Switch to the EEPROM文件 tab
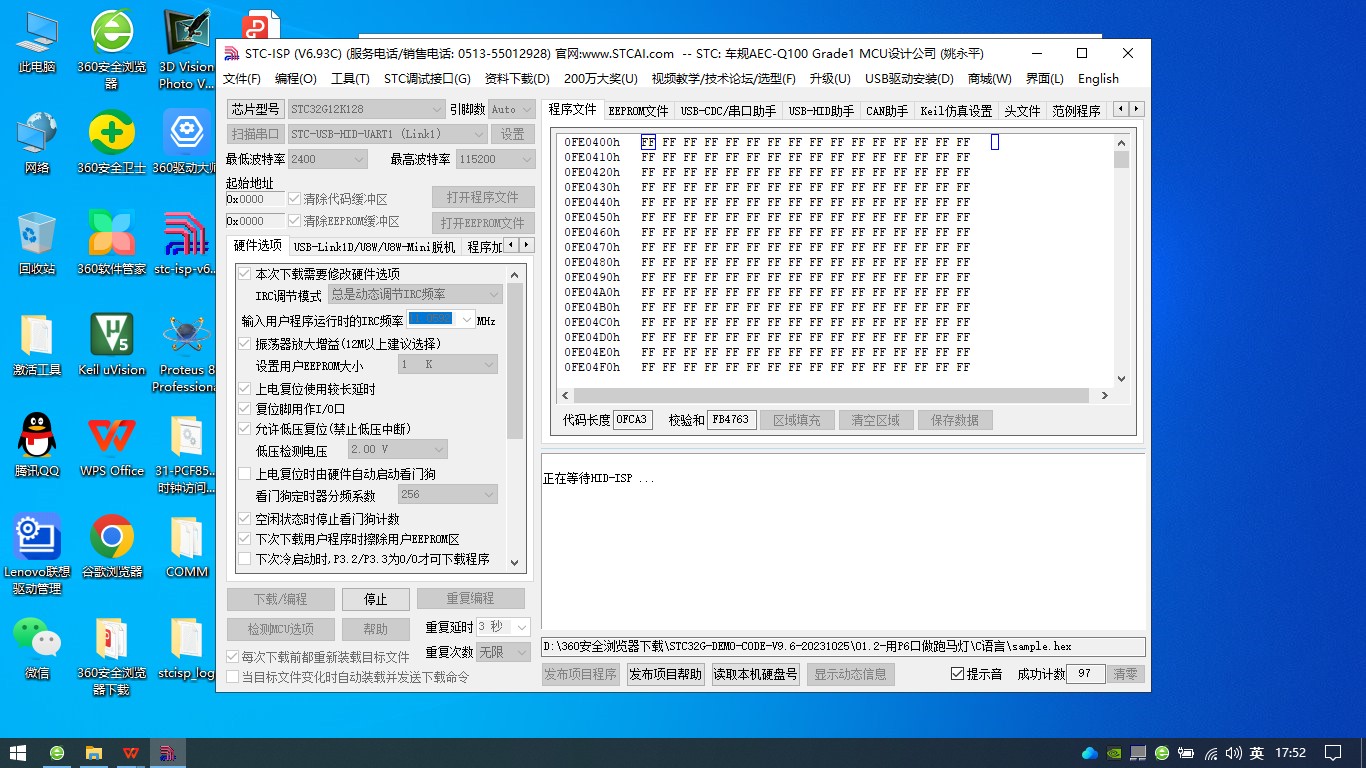Viewport: 1366px width, 768px height. [x=638, y=111]
